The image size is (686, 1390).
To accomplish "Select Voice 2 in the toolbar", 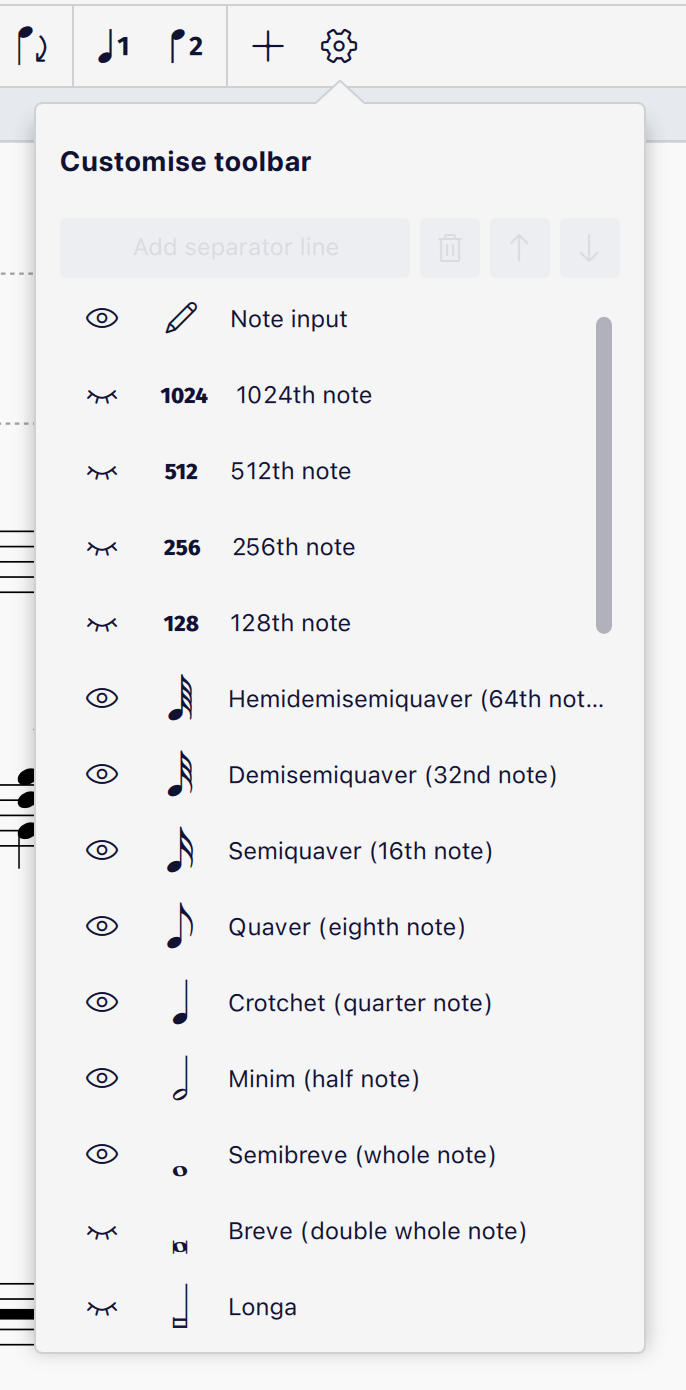I will [186, 46].
